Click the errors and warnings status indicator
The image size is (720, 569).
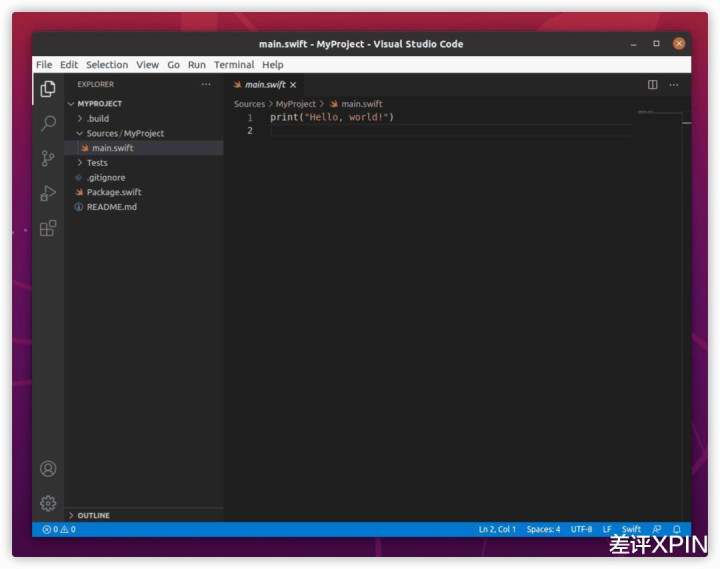tap(59, 529)
